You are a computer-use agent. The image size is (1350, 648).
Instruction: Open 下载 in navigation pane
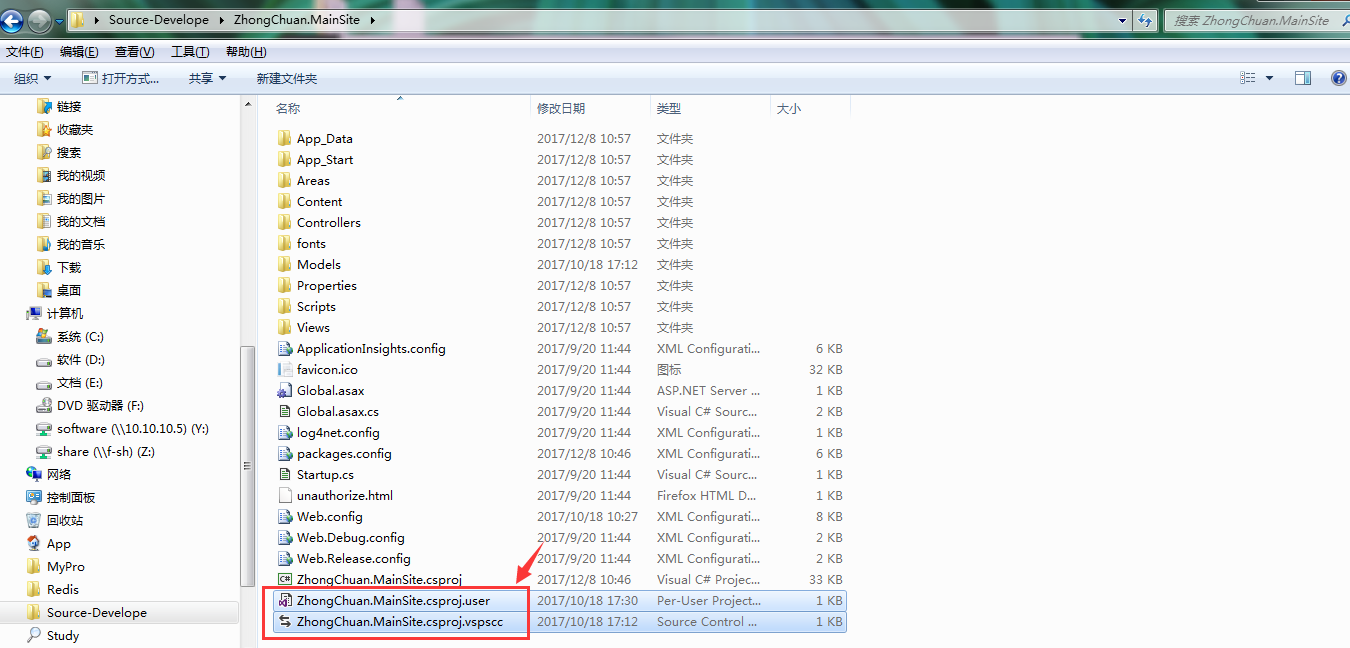point(69,268)
